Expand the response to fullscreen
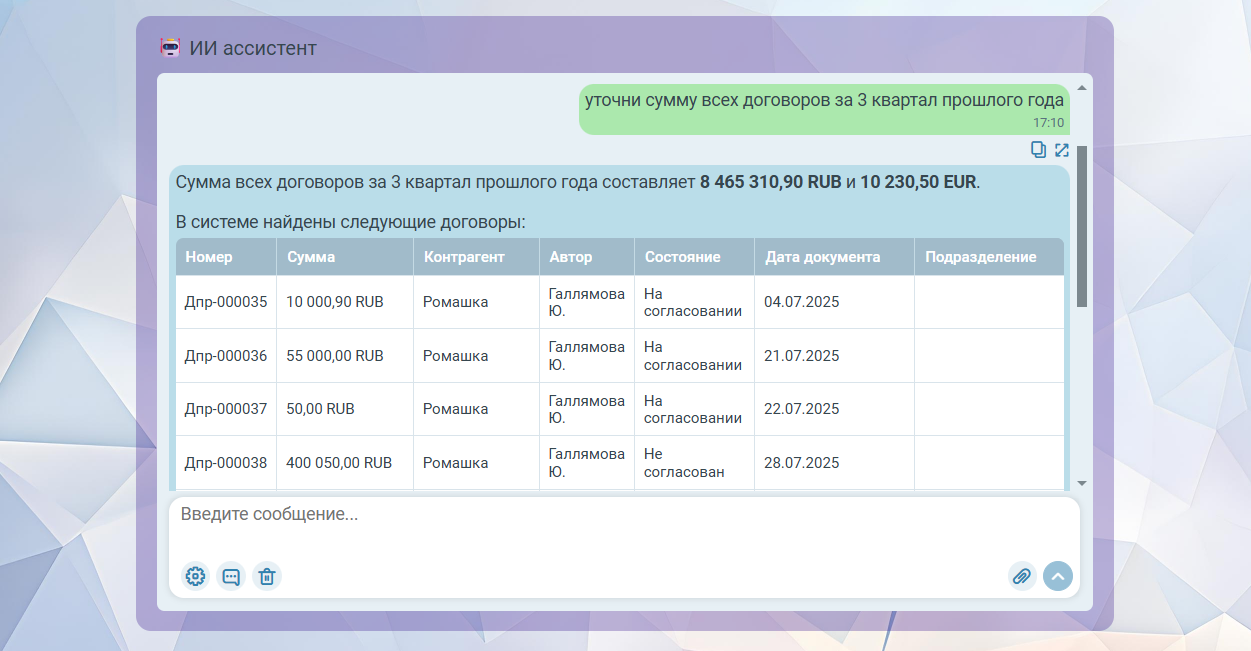The height and width of the screenshot is (651, 1251). coord(1062,150)
